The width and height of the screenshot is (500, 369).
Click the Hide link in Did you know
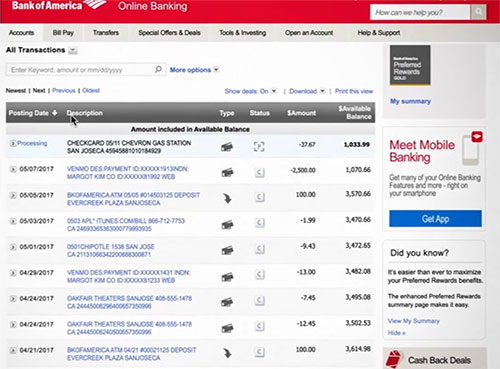396,333
